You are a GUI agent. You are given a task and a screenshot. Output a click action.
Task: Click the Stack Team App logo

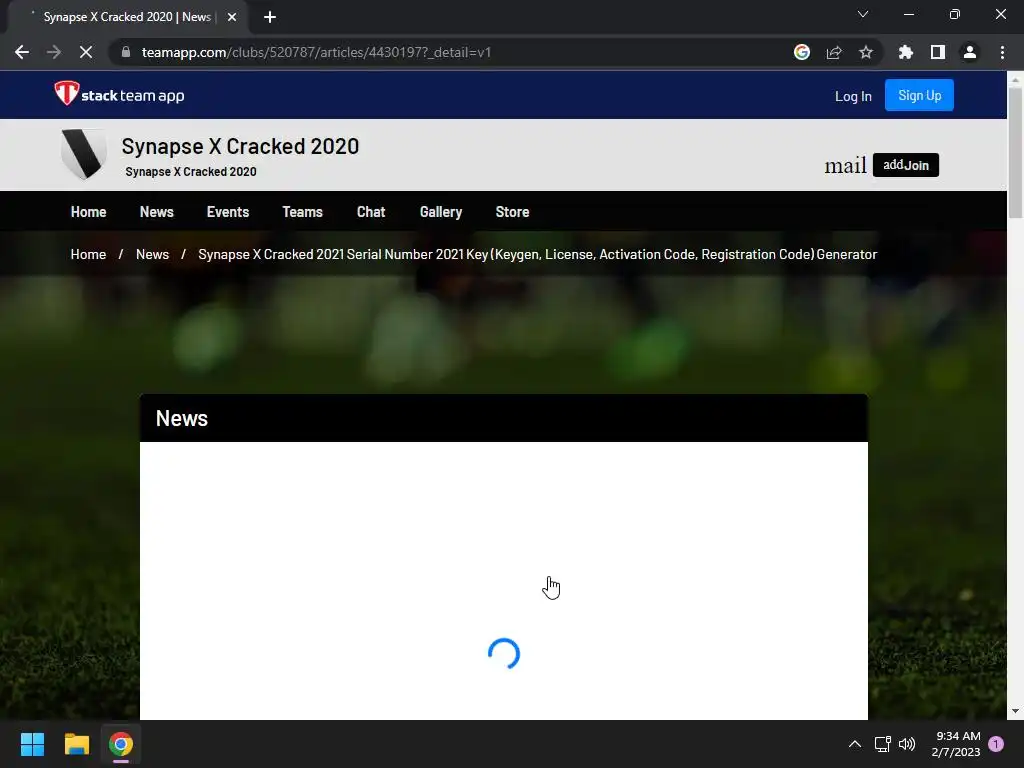(x=119, y=94)
